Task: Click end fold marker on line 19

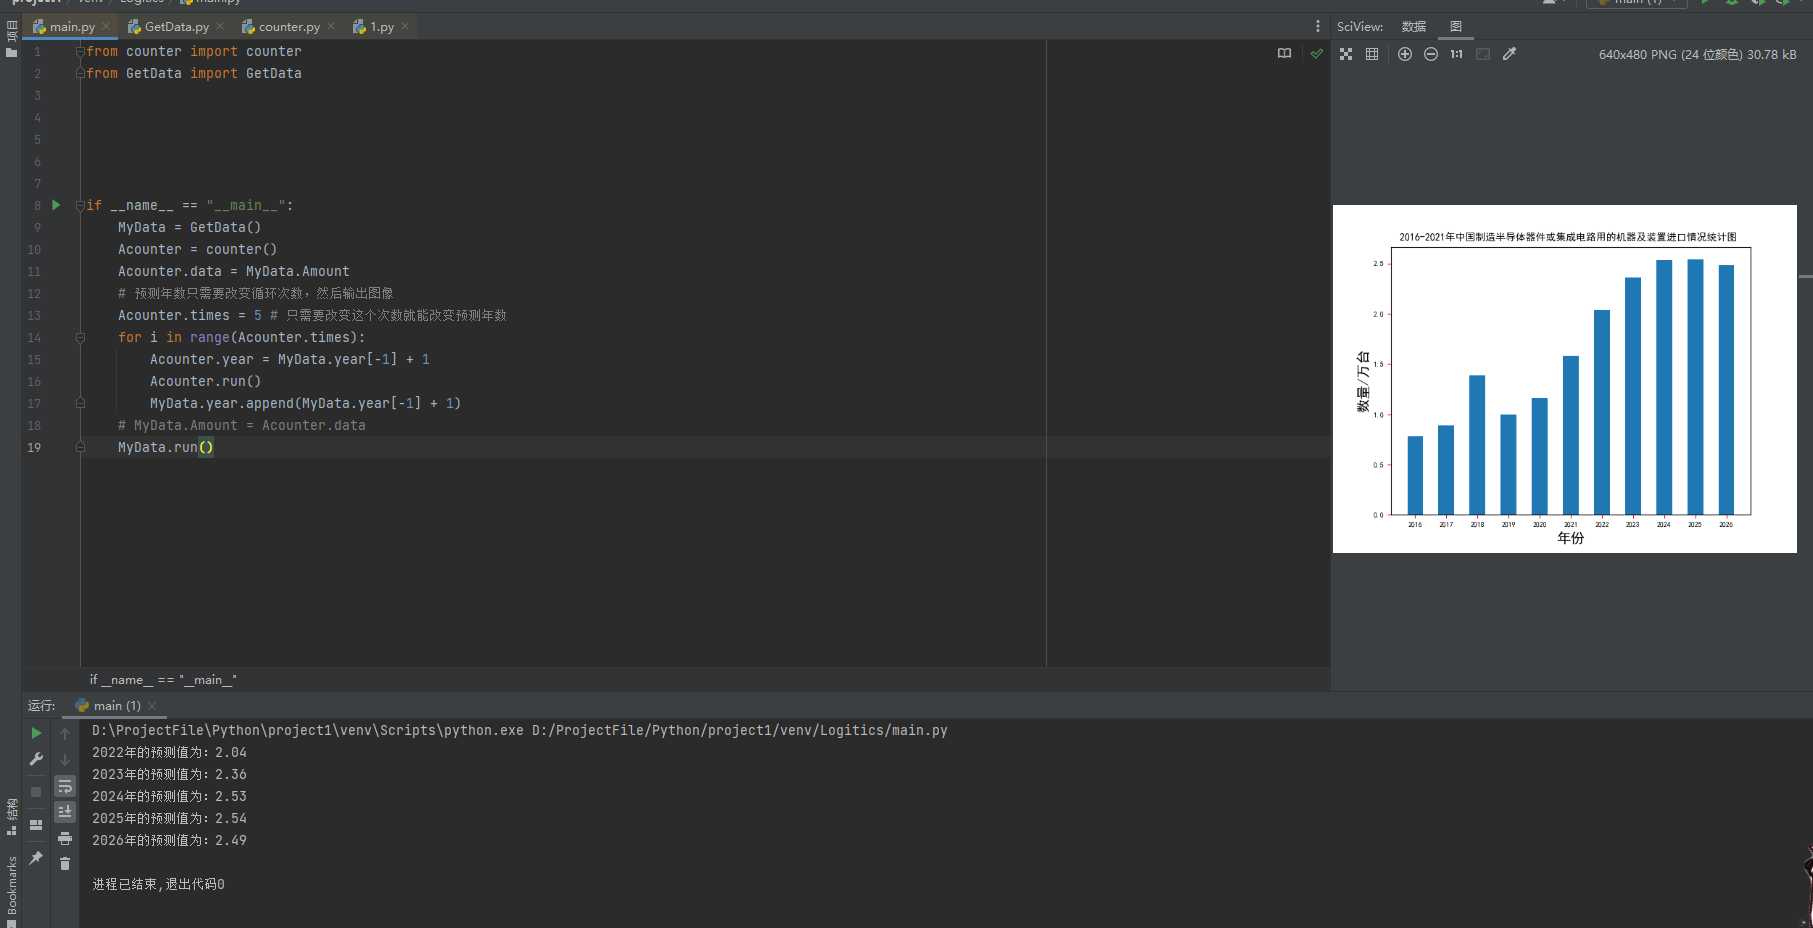Action: click(x=80, y=448)
